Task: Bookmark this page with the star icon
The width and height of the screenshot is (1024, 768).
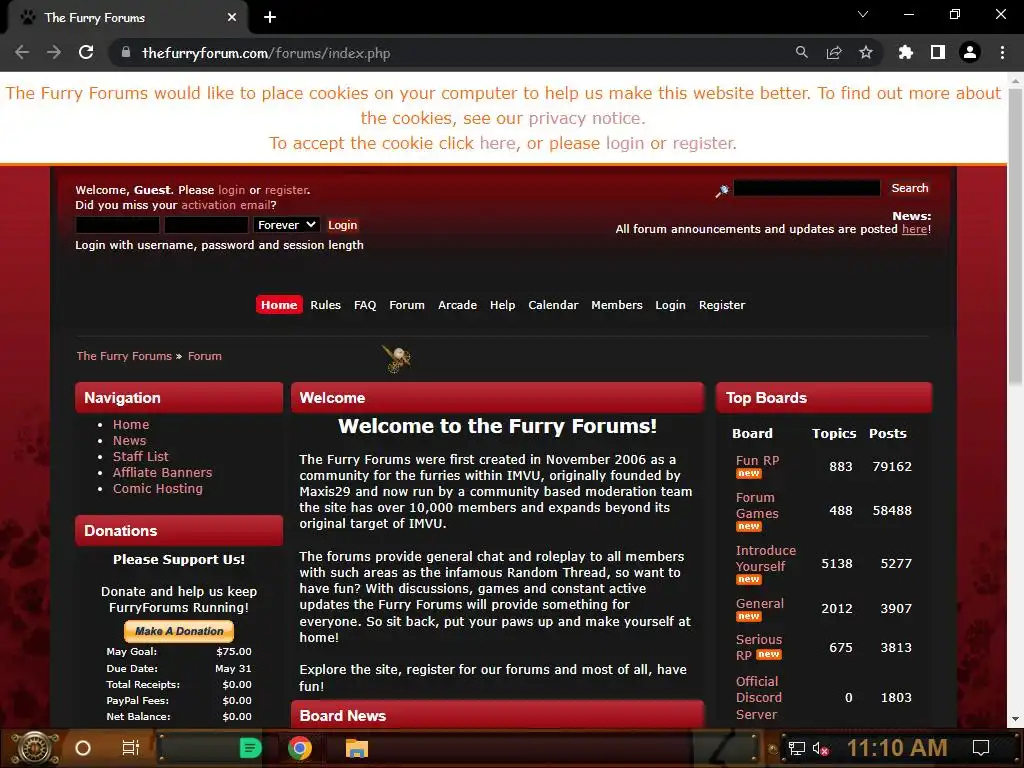Action: [x=866, y=52]
